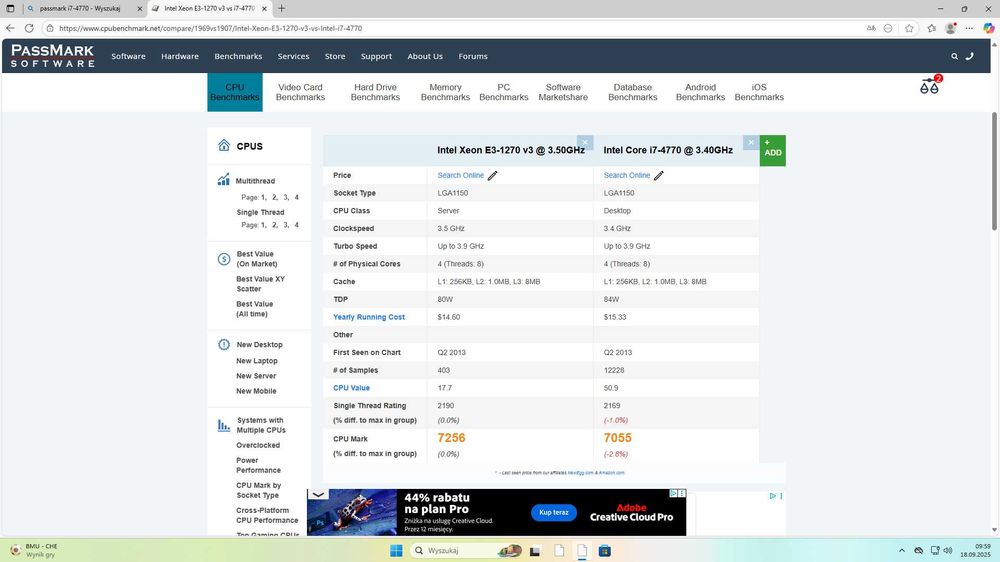Screen dimensions: 1000x562
Task: Close the passmark i7-4770 search tab
Action: click(140, 8)
